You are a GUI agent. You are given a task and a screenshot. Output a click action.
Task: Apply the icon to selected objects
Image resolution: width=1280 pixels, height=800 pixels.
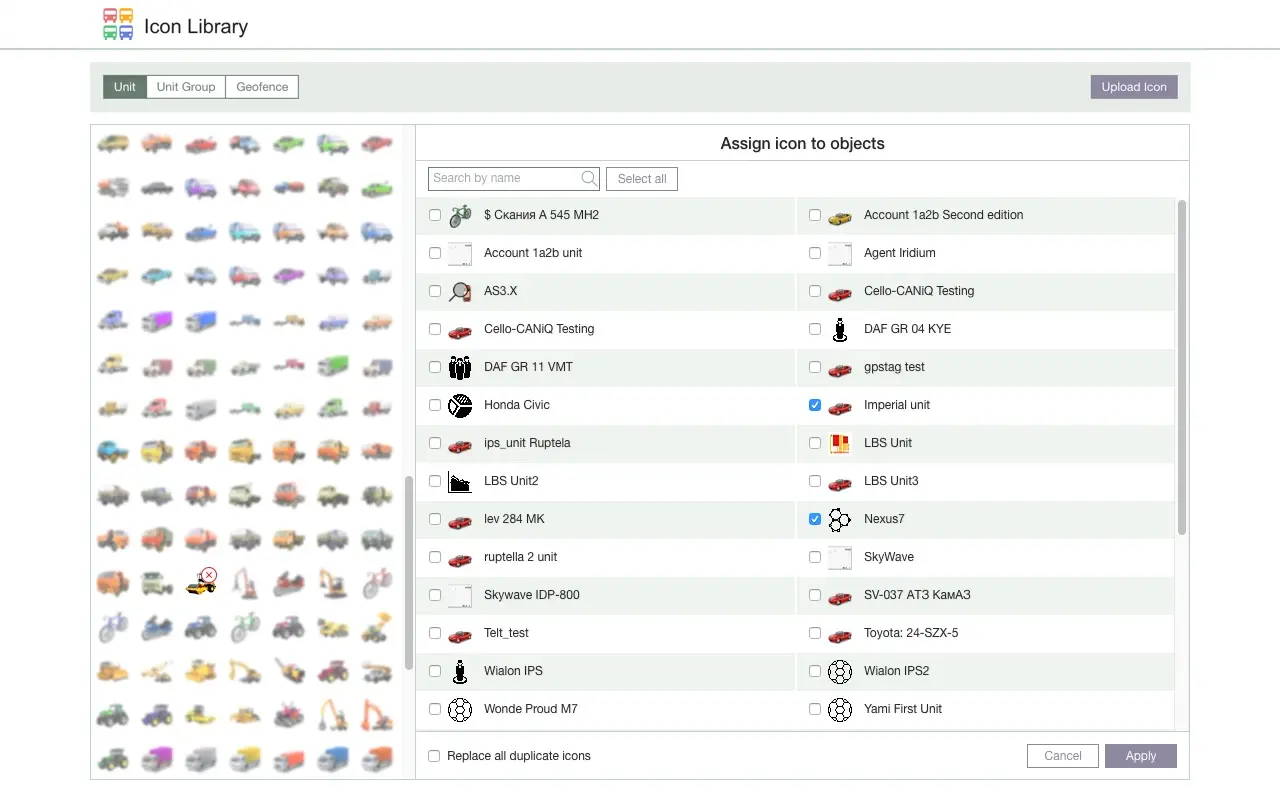pos(1141,756)
